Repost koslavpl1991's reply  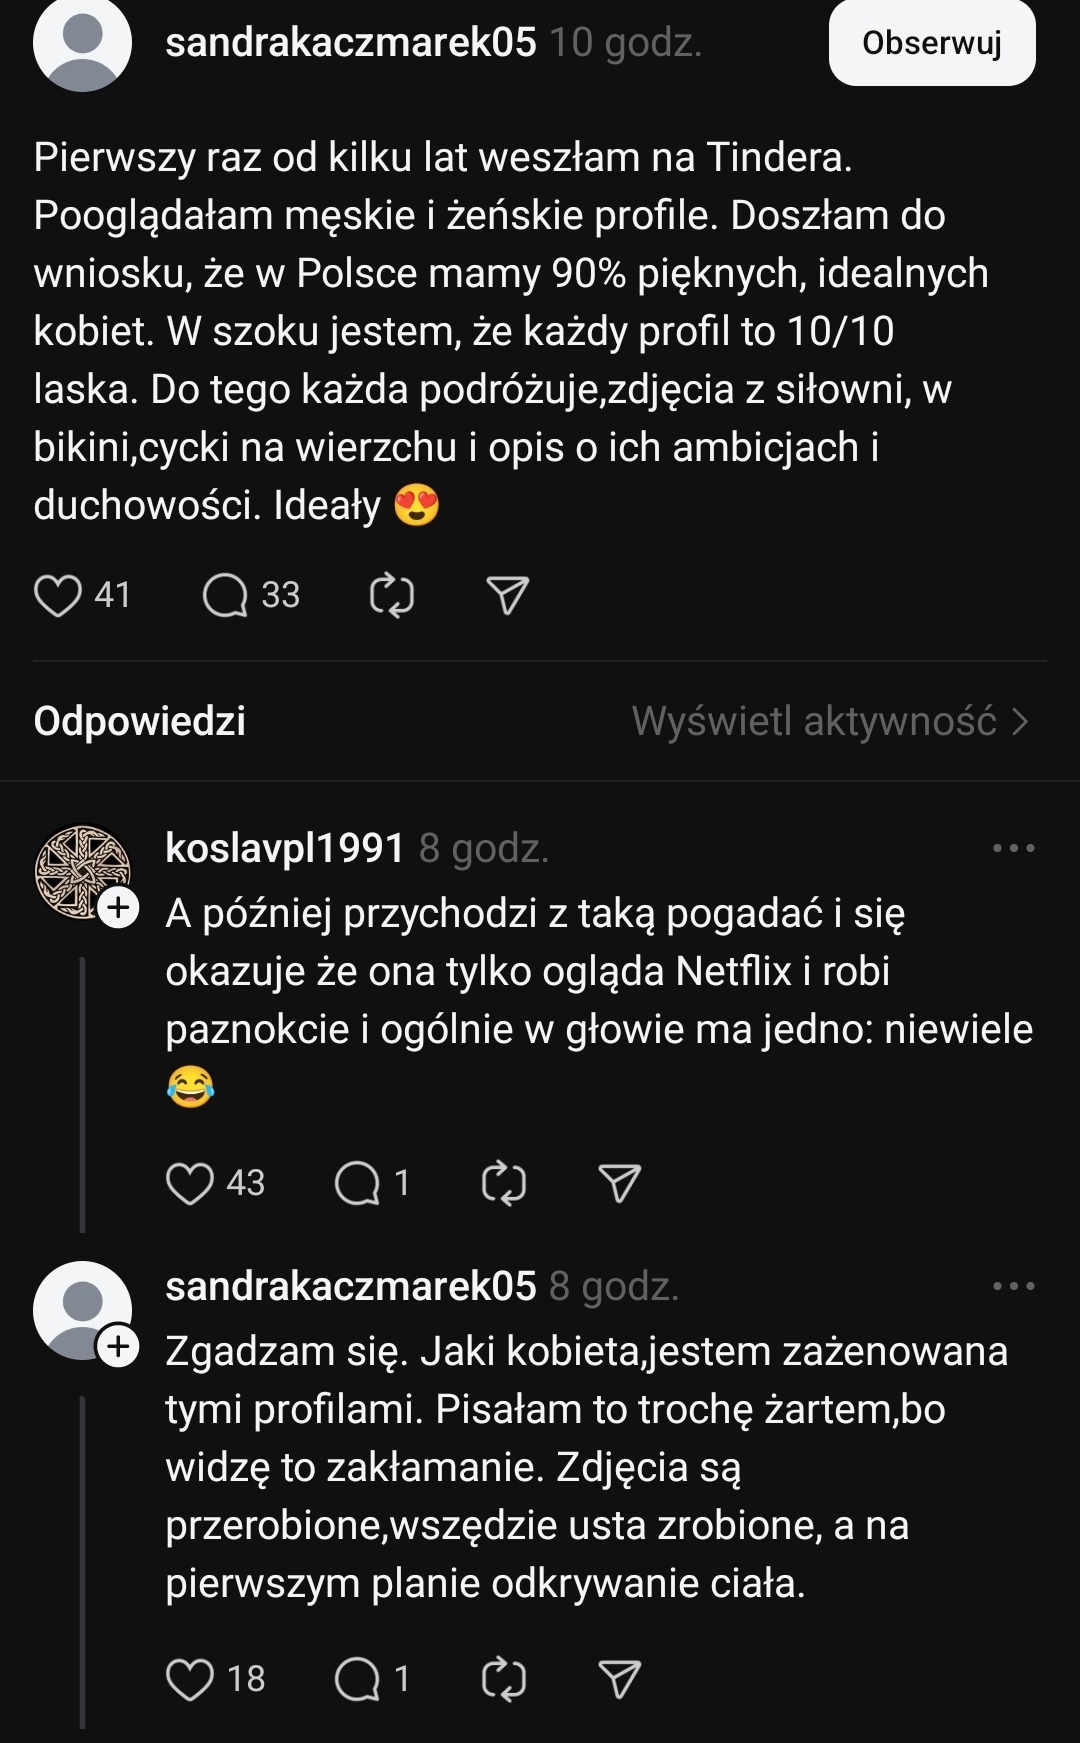click(x=504, y=1184)
